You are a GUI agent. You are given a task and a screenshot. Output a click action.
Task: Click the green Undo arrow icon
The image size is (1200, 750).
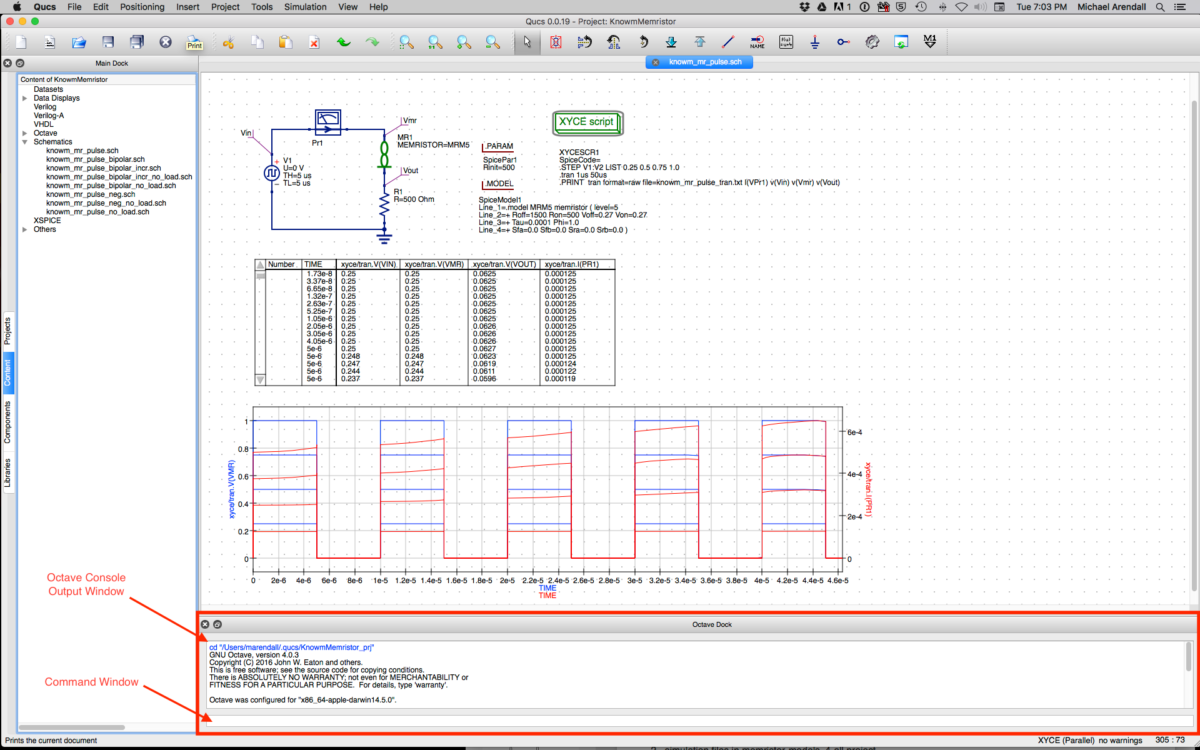pos(343,43)
